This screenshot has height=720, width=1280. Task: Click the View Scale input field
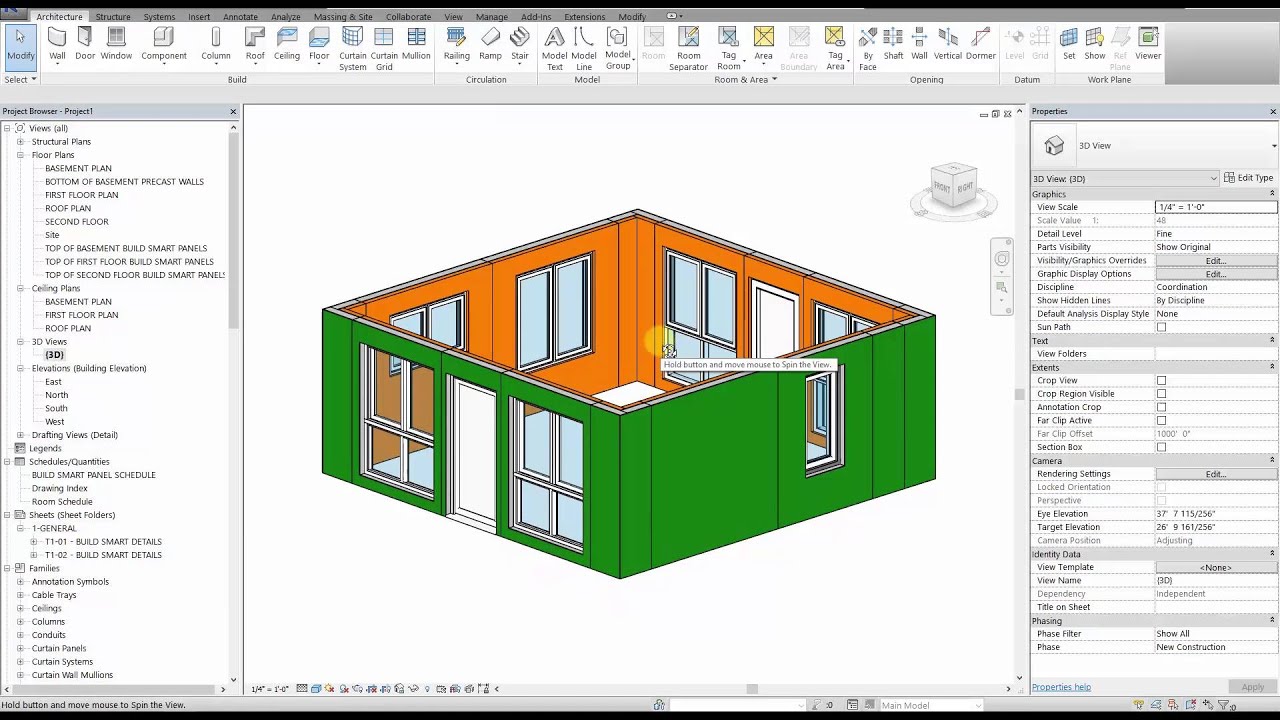pos(1216,207)
